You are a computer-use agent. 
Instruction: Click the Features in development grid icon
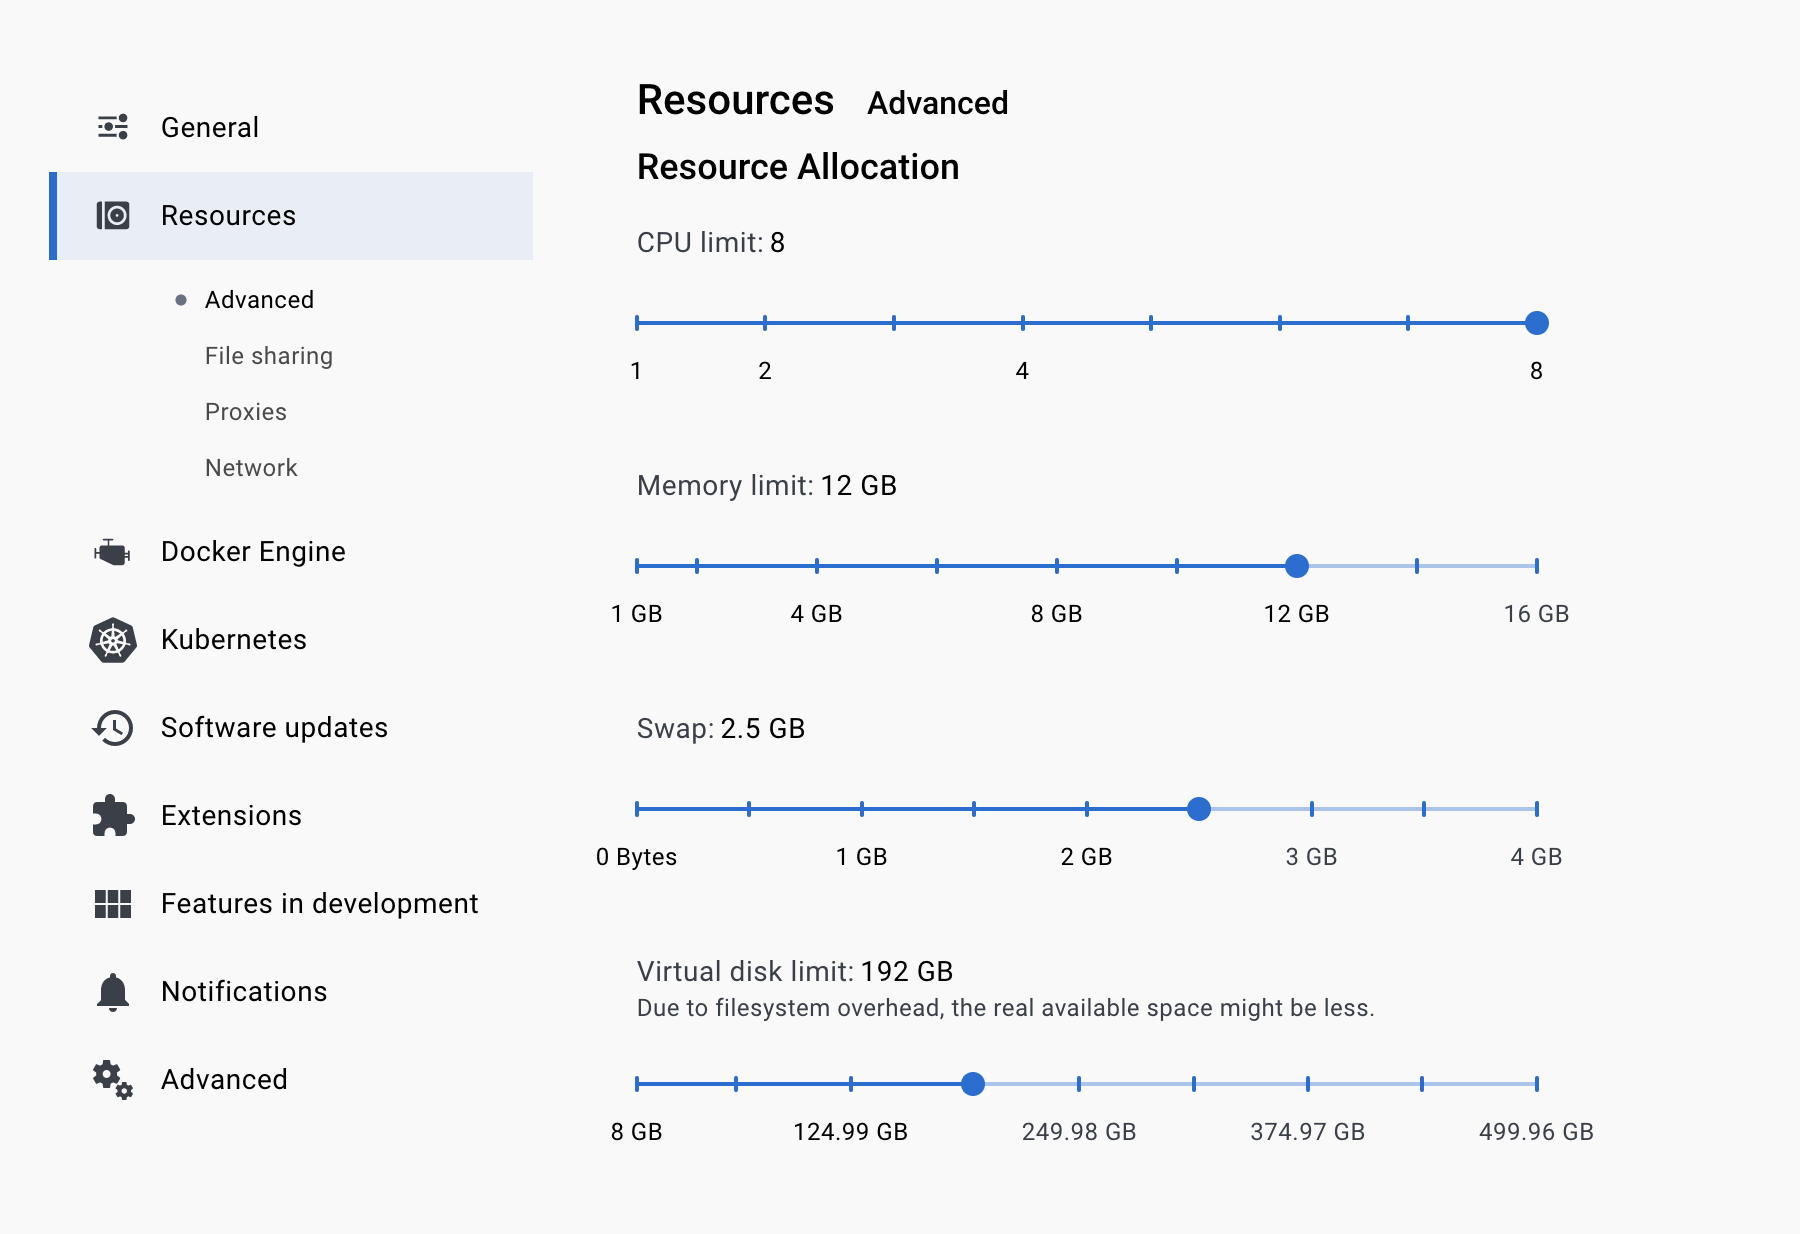[x=113, y=904]
